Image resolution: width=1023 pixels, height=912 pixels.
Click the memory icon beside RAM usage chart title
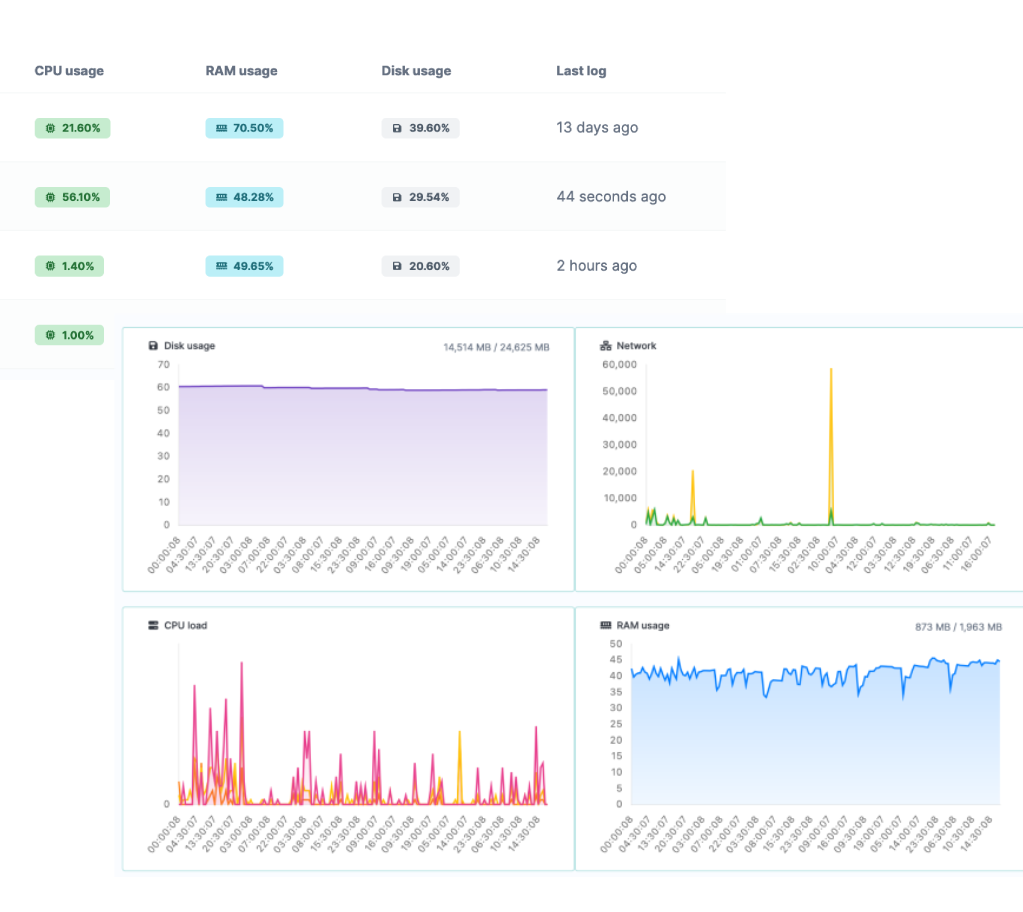[606, 626]
